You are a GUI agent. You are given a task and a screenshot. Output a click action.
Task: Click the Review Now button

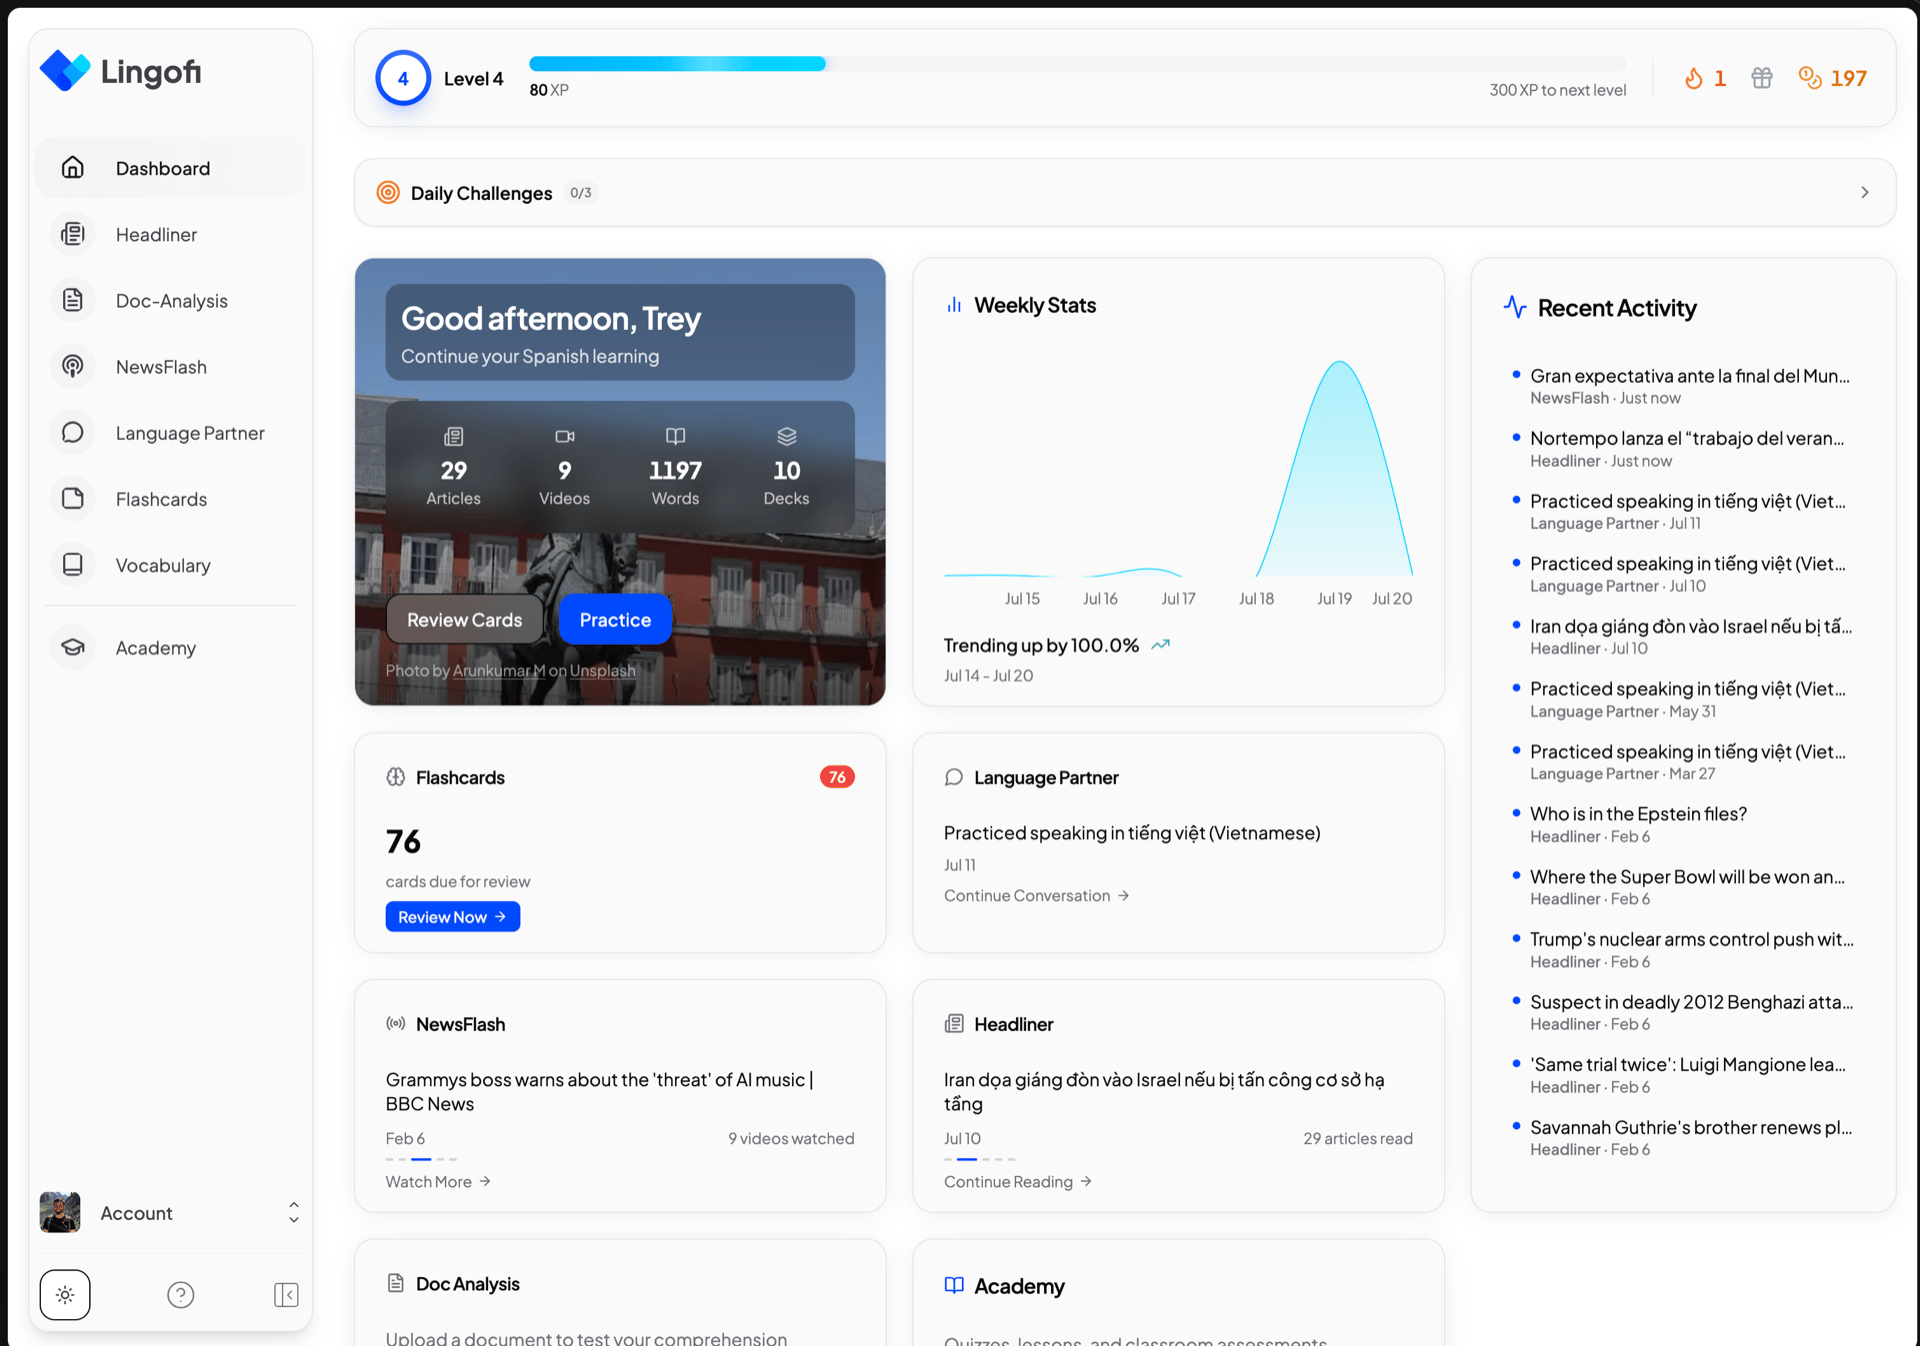point(453,916)
